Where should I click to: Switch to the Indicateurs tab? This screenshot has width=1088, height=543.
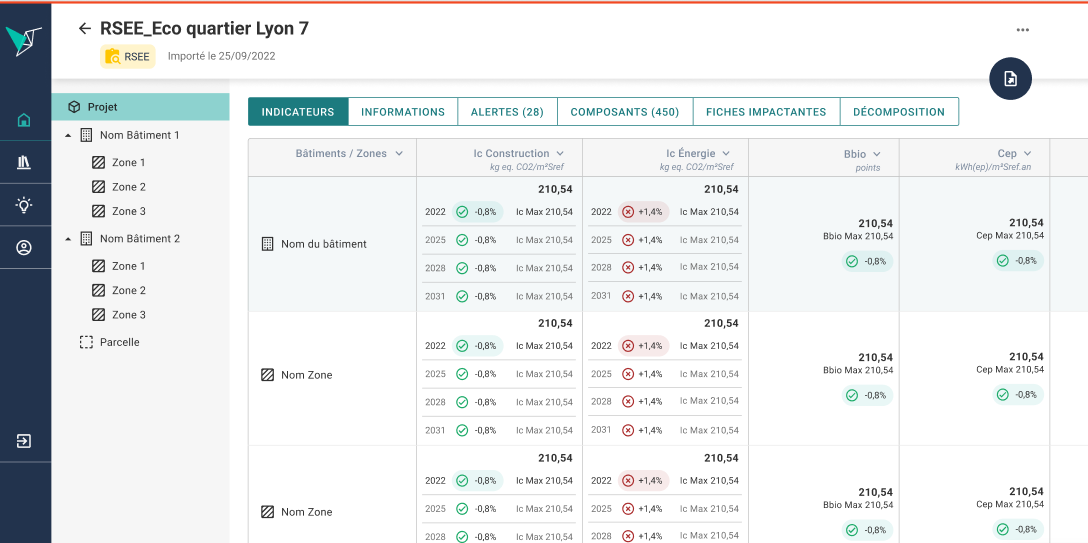(298, 112)
